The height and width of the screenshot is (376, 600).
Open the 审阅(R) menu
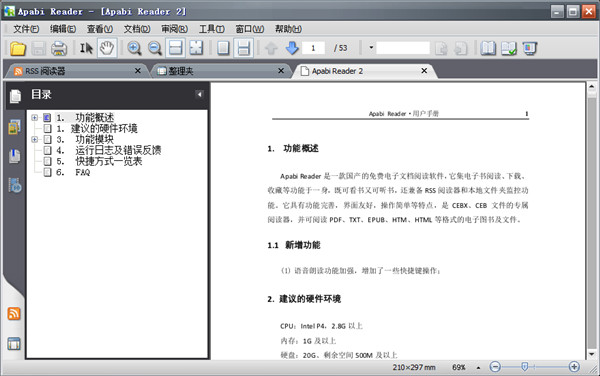click(174, 29)
